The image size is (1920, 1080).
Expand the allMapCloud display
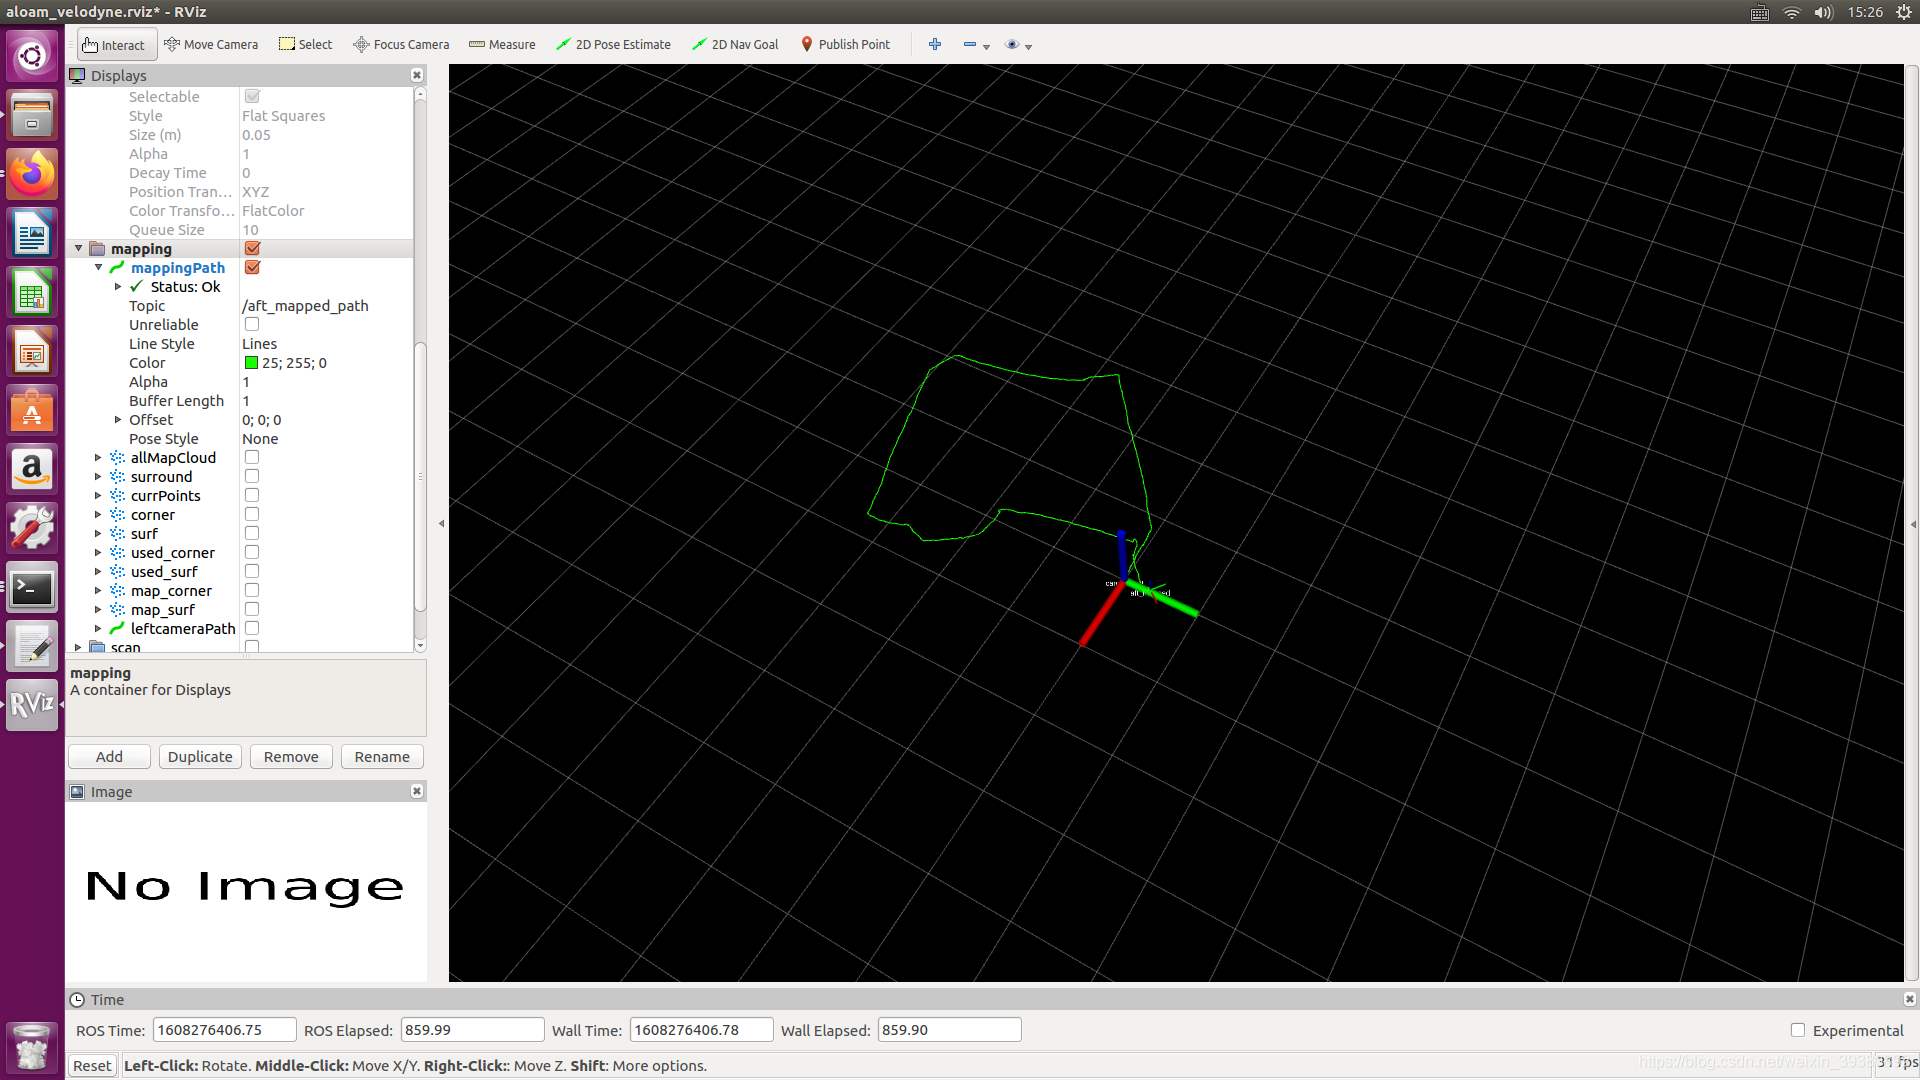coord(98,458)
